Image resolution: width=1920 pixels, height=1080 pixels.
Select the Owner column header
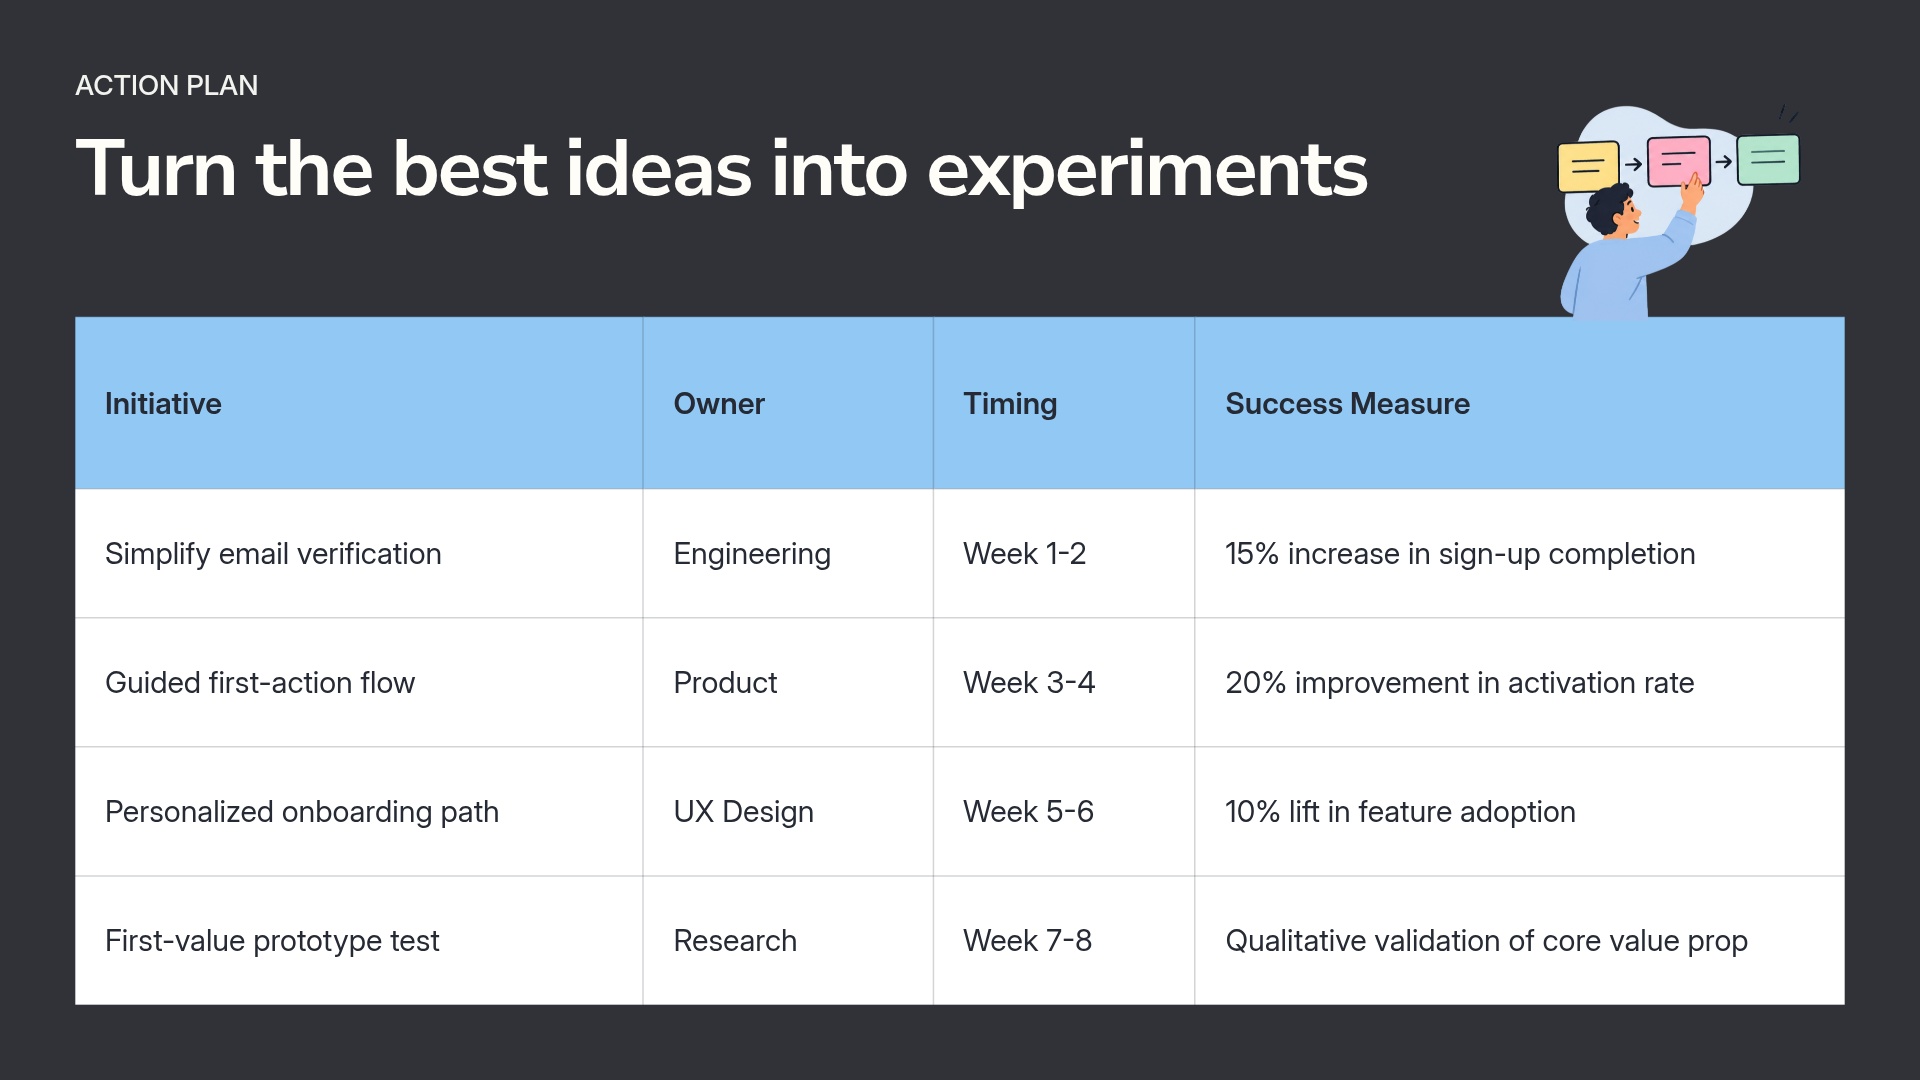pos(788,403)
